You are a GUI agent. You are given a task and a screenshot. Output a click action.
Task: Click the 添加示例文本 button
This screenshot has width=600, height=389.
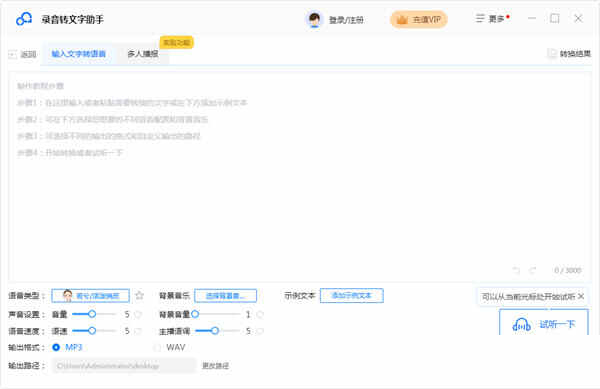352,296
